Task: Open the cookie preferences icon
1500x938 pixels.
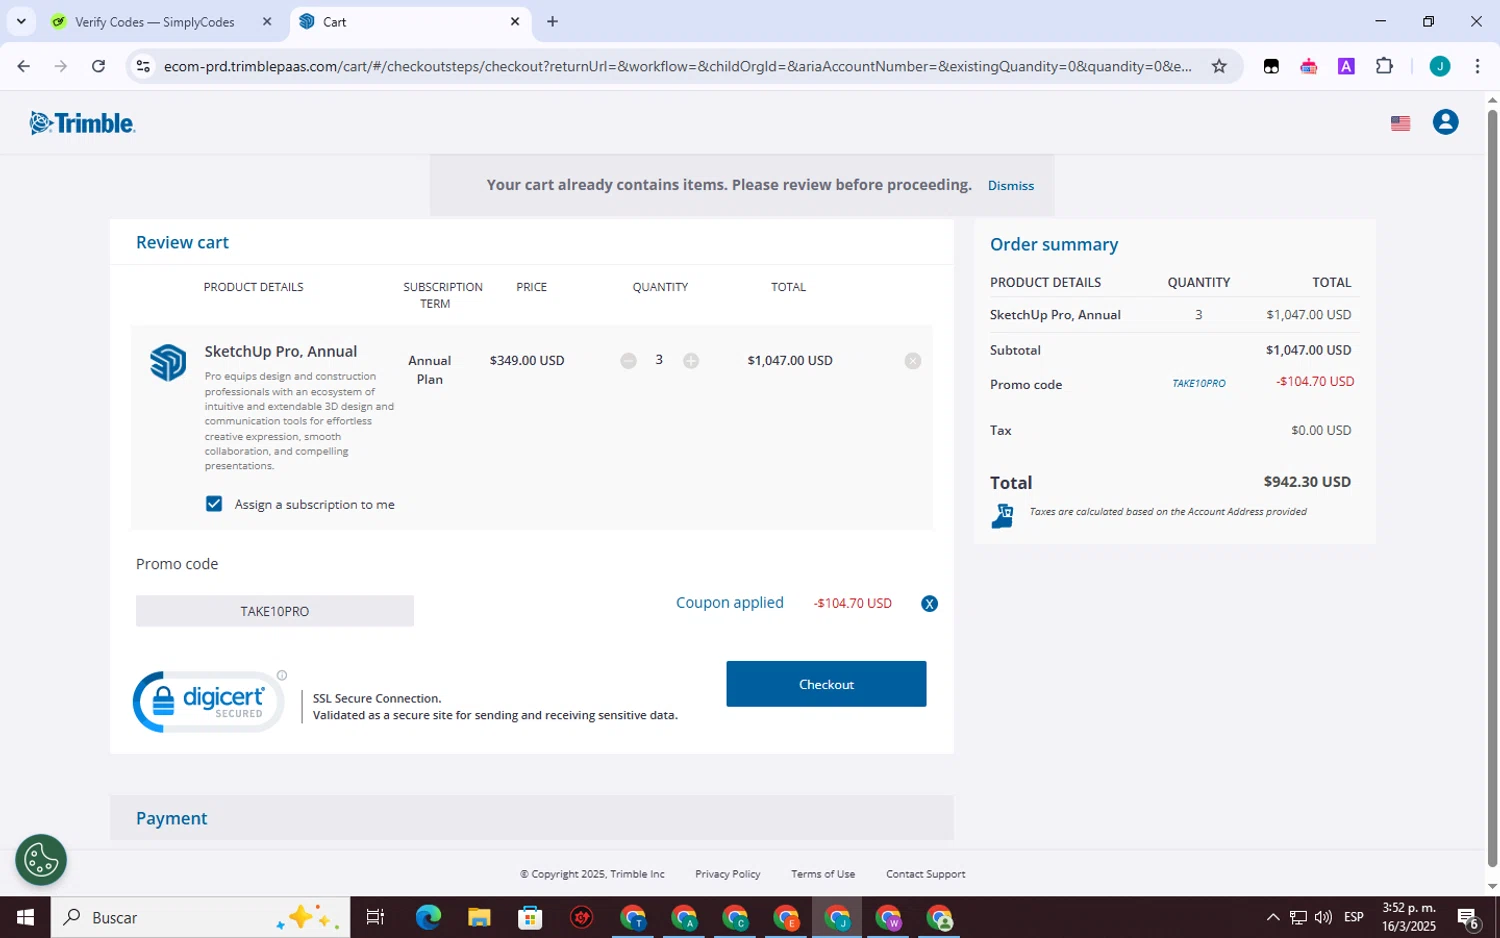Action: (41, 860)
